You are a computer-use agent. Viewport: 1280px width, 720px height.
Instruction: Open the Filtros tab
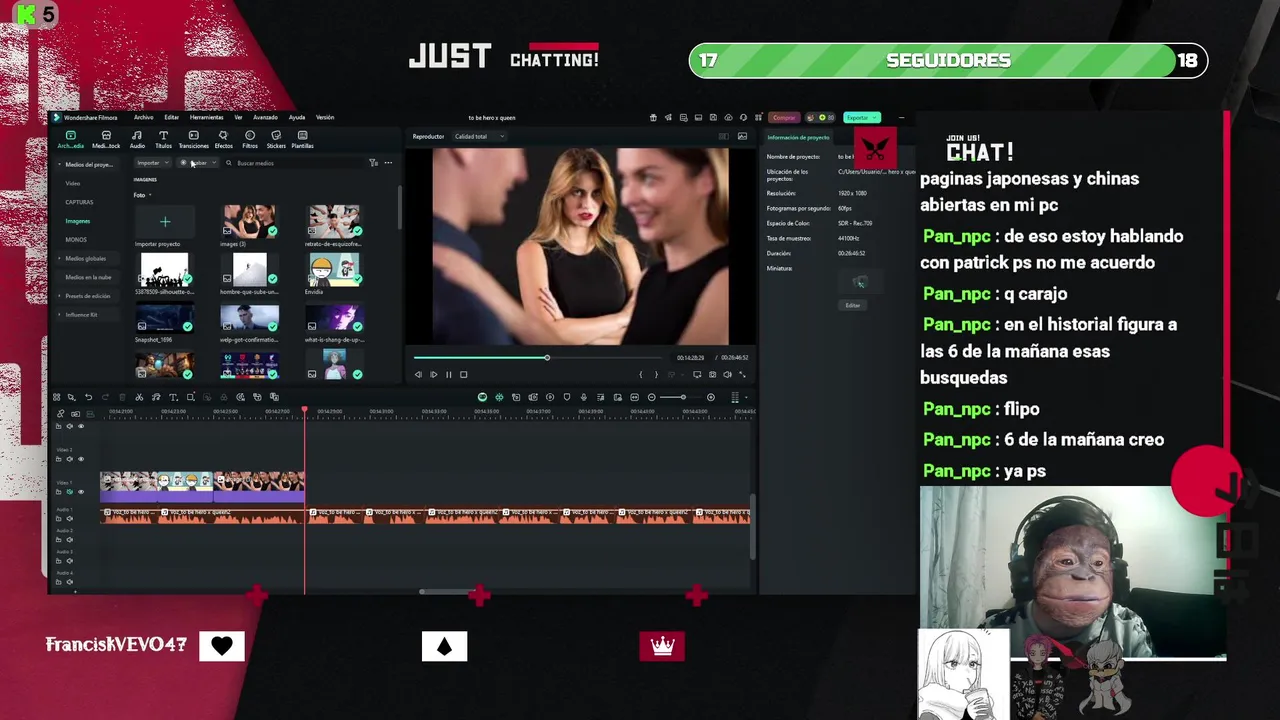(x=250, y=139)
